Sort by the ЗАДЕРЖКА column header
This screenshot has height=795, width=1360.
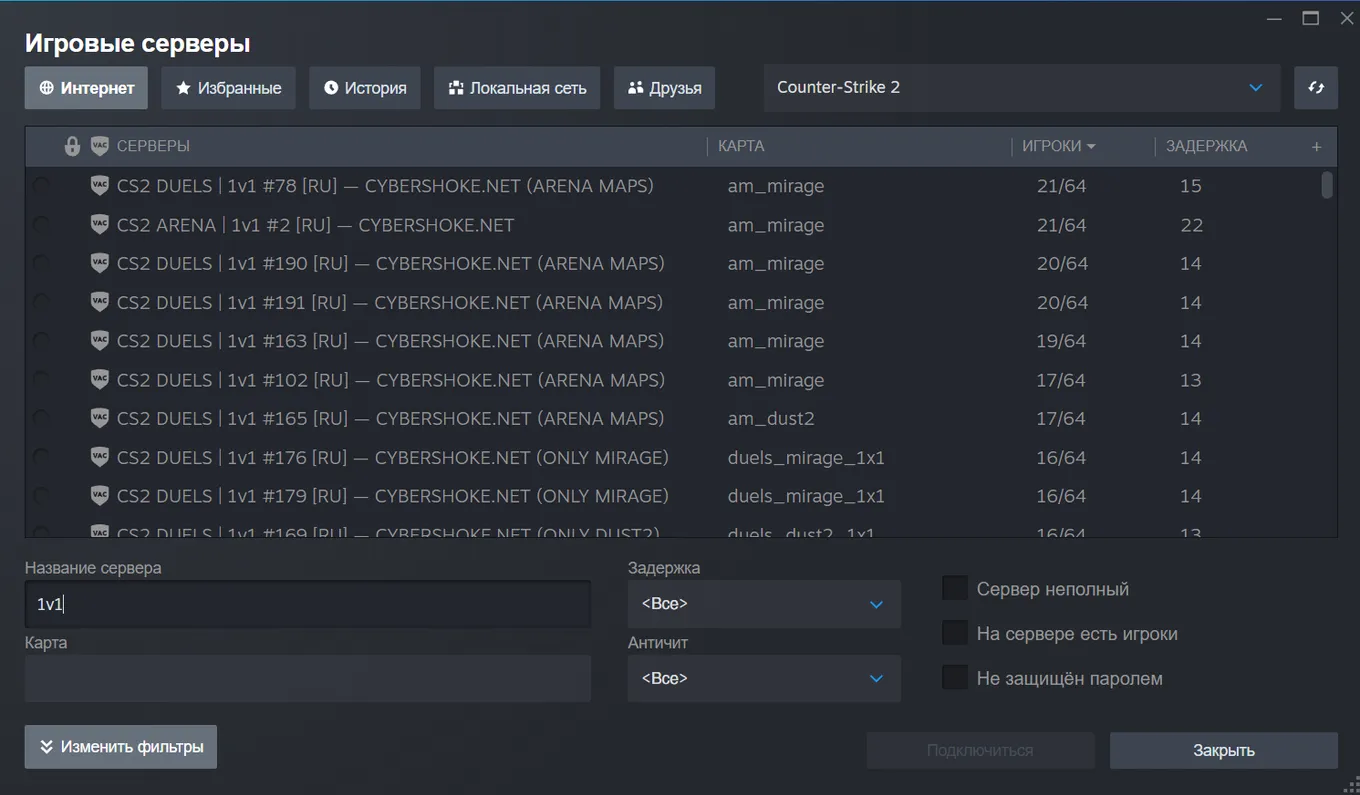(1206, 146)
